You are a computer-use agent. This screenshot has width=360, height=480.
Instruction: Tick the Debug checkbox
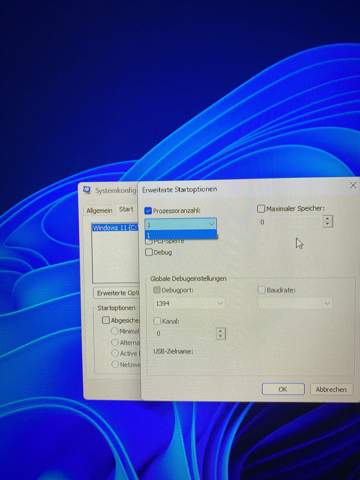click(149, 252)
